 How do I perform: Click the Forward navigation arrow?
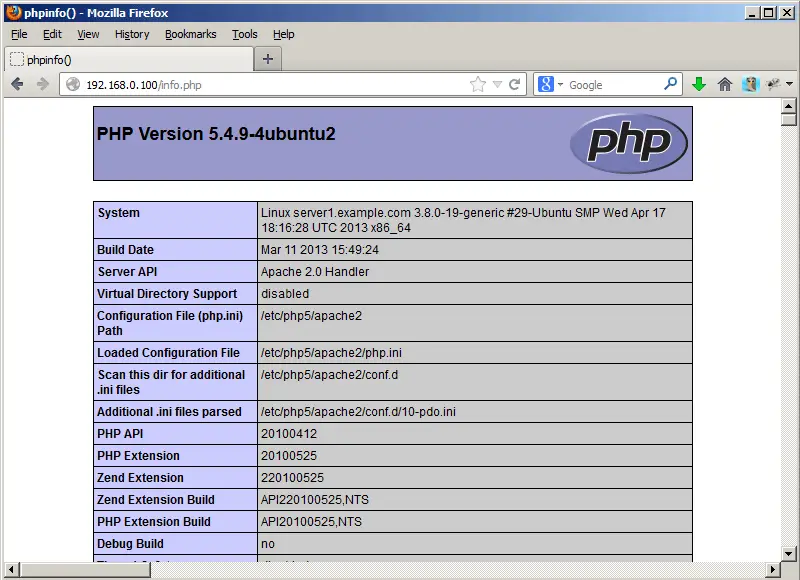tap(43, 84)
